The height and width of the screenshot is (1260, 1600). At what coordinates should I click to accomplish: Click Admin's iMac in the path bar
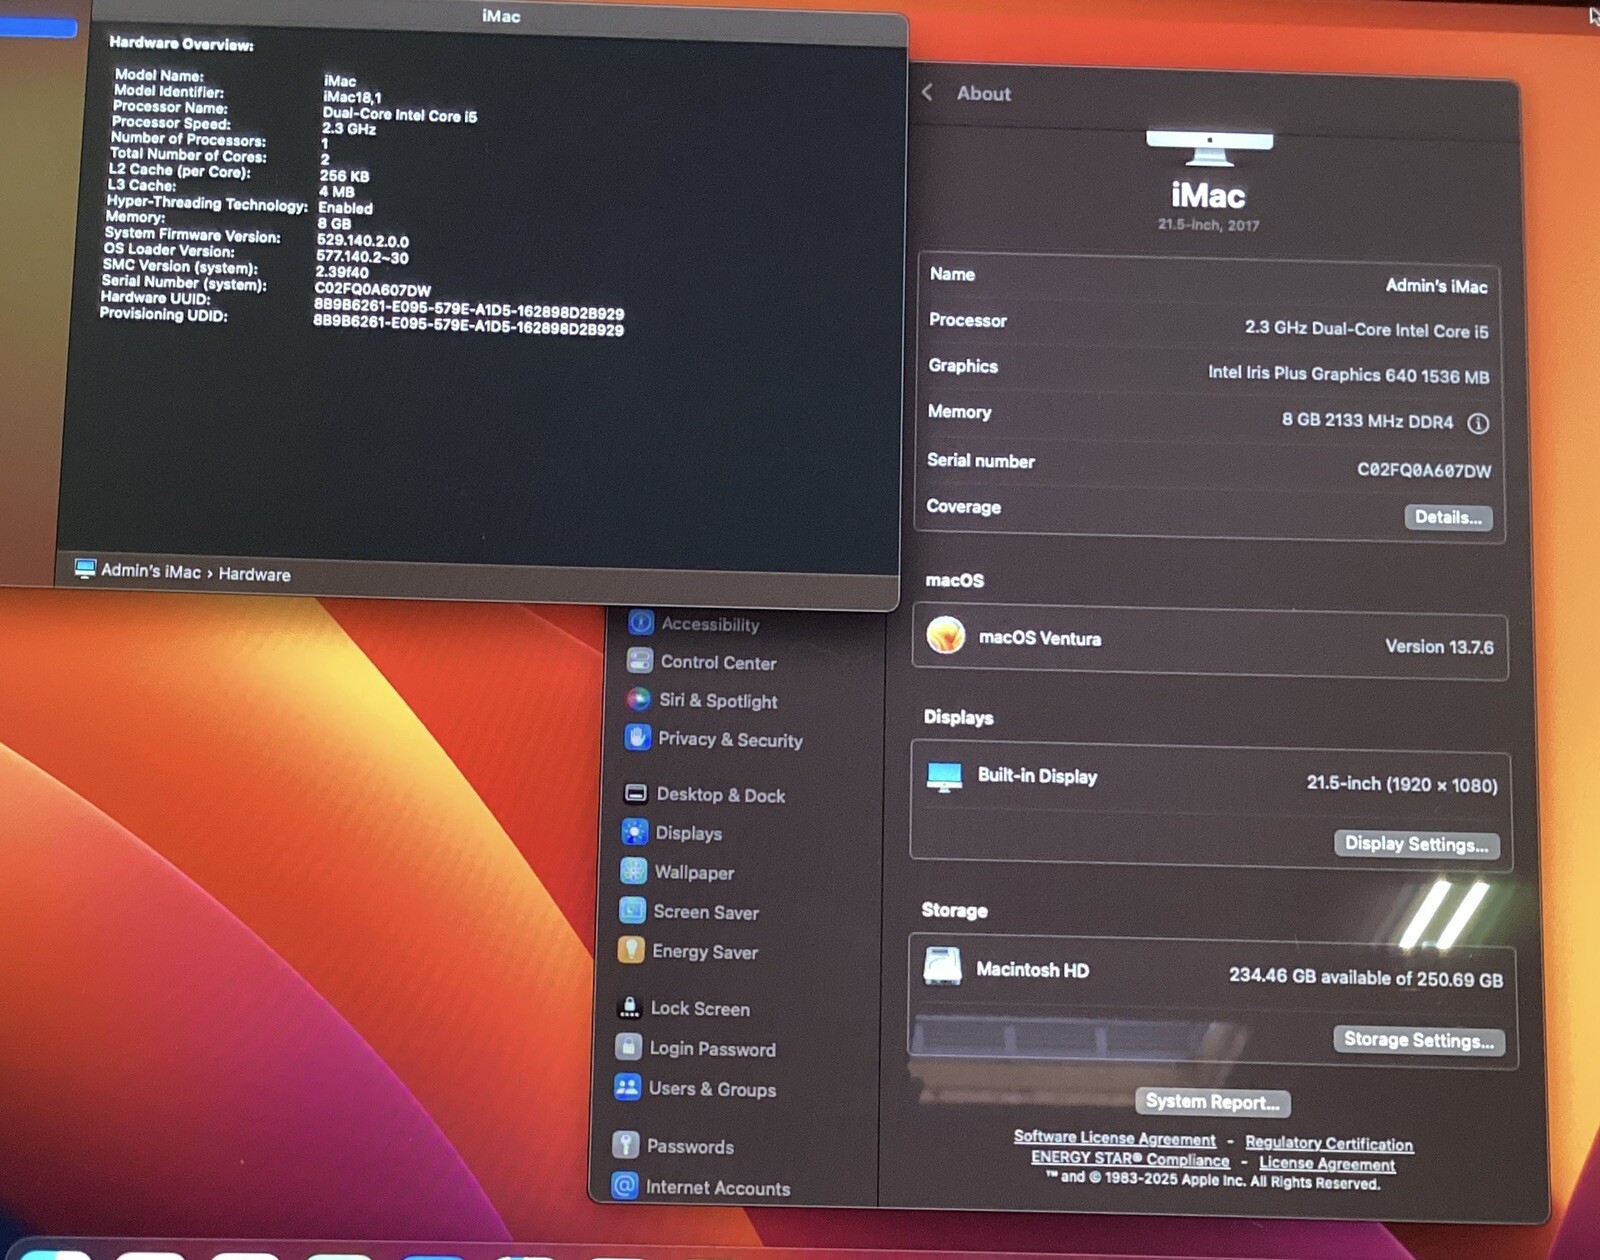coord(150,571)
